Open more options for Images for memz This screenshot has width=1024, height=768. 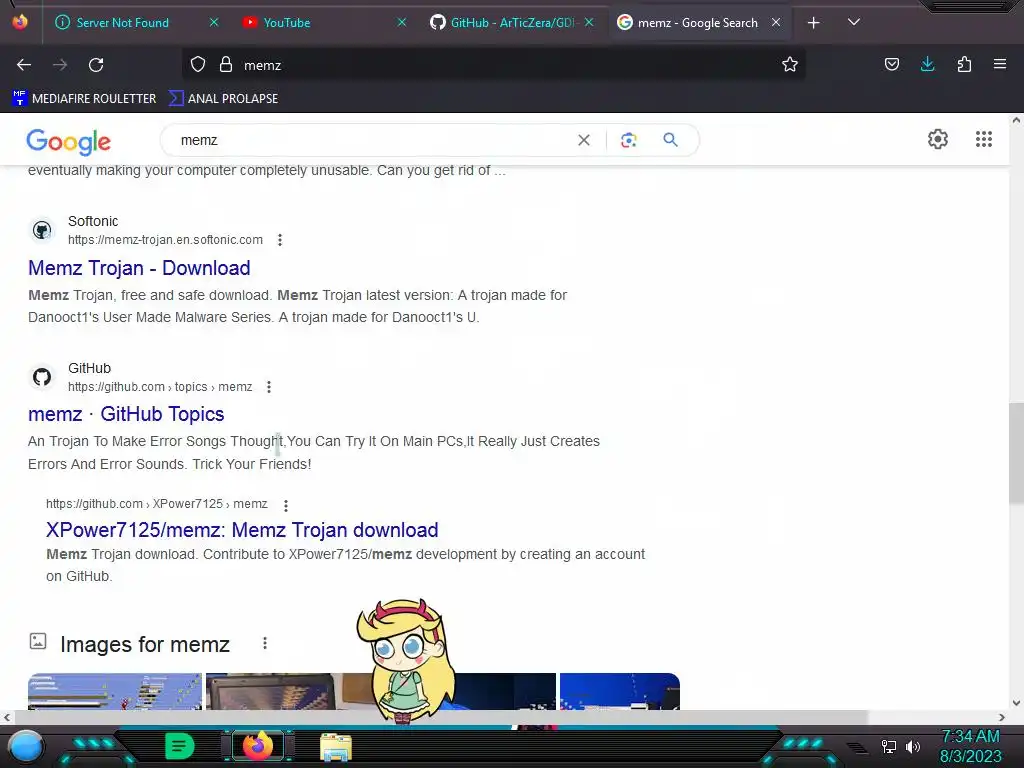(x=264, y=643)
